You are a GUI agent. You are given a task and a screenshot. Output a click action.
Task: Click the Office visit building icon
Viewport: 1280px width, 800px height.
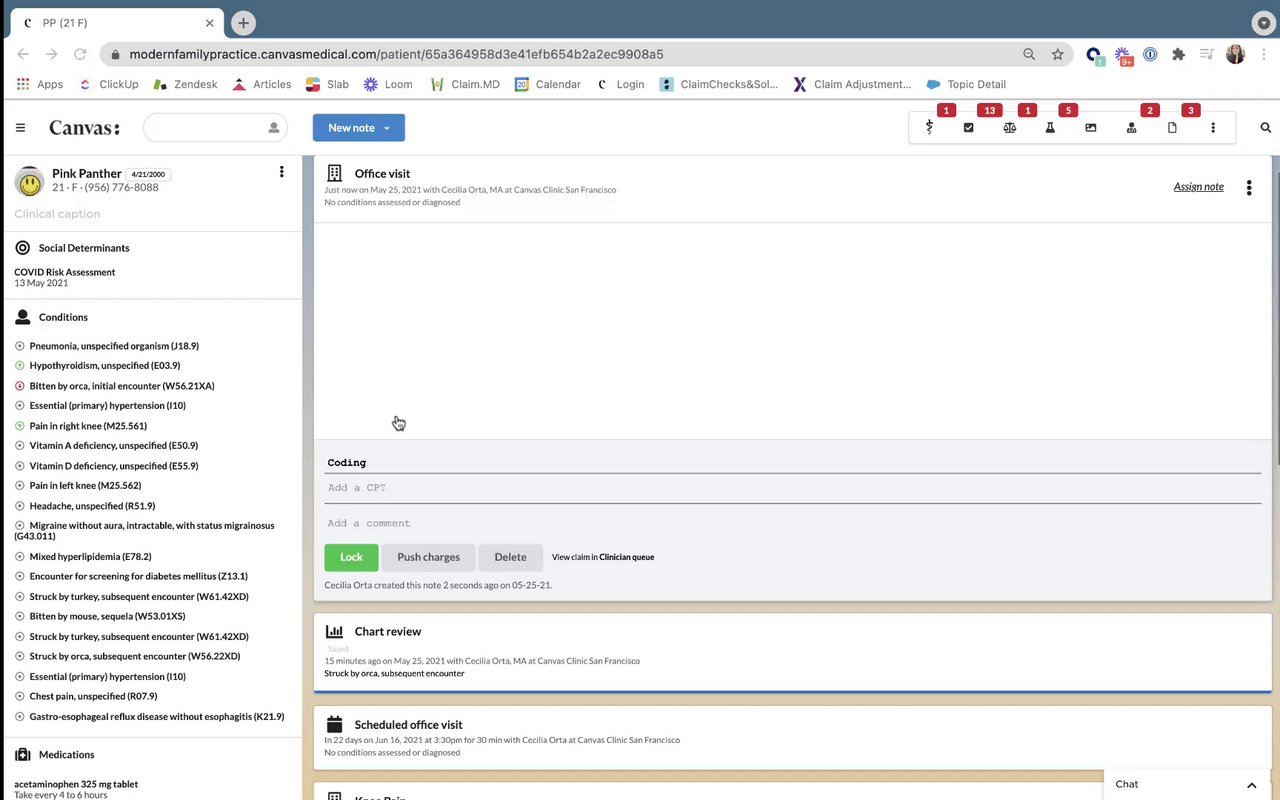tap(334, 173)
